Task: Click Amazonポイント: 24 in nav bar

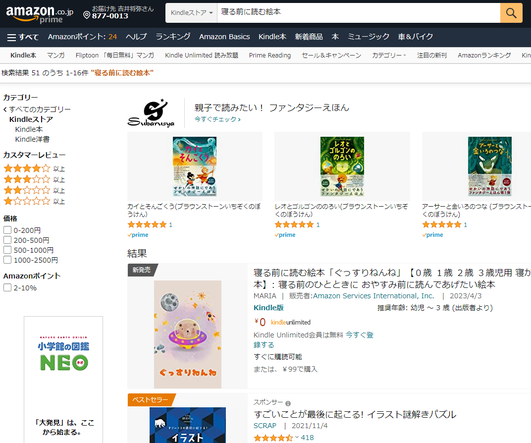Action: coord(82,37)
